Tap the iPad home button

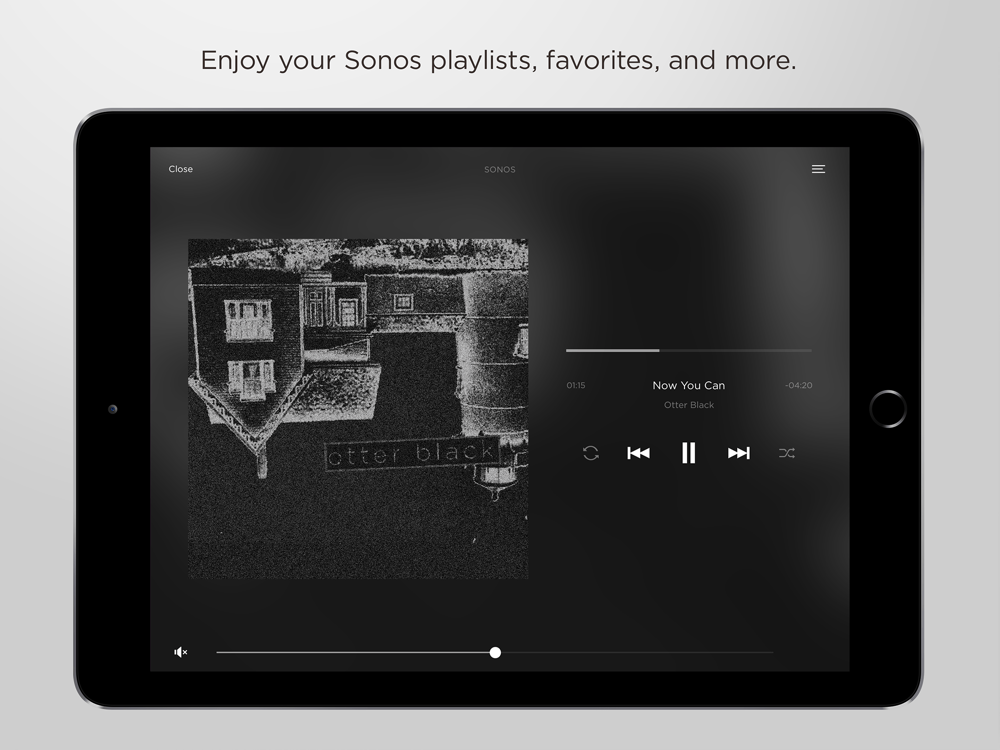point(888,409)
